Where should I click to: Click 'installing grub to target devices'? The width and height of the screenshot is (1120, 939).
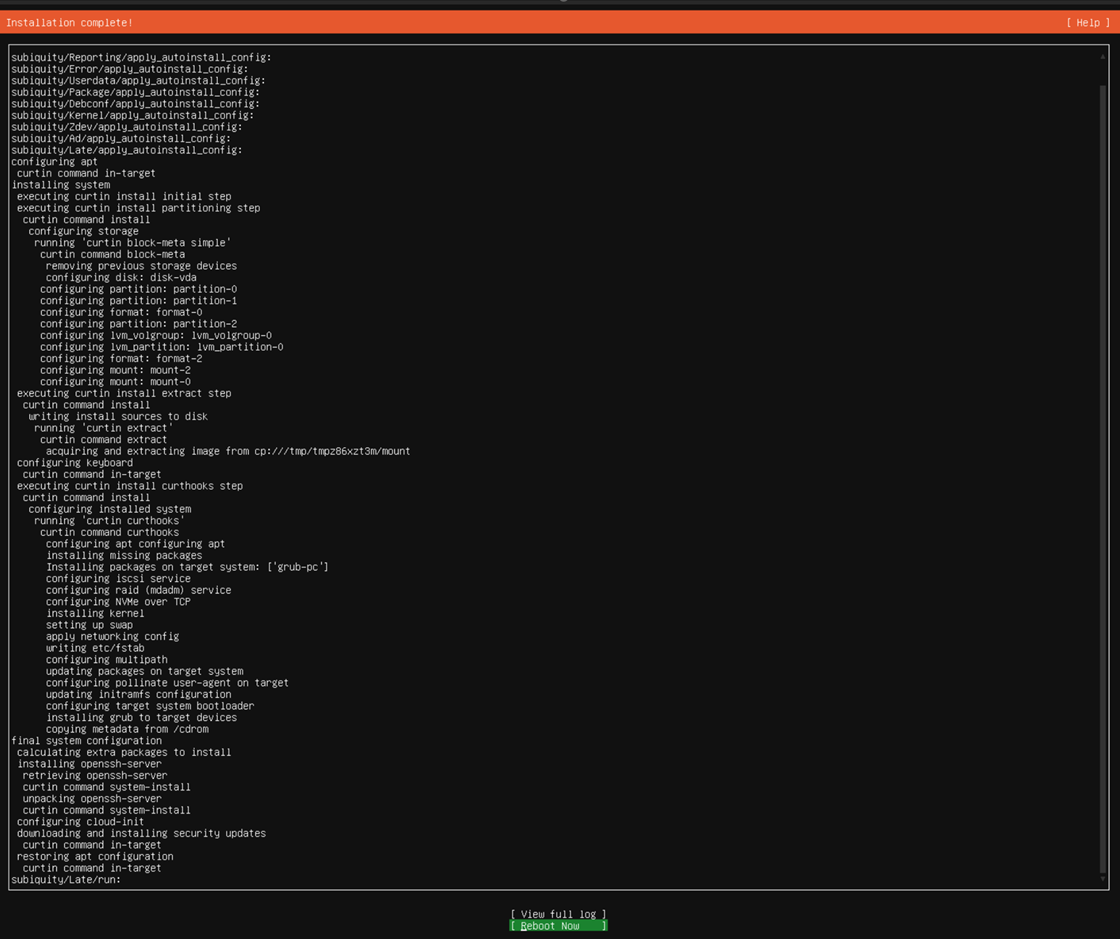tap(141, 718)
